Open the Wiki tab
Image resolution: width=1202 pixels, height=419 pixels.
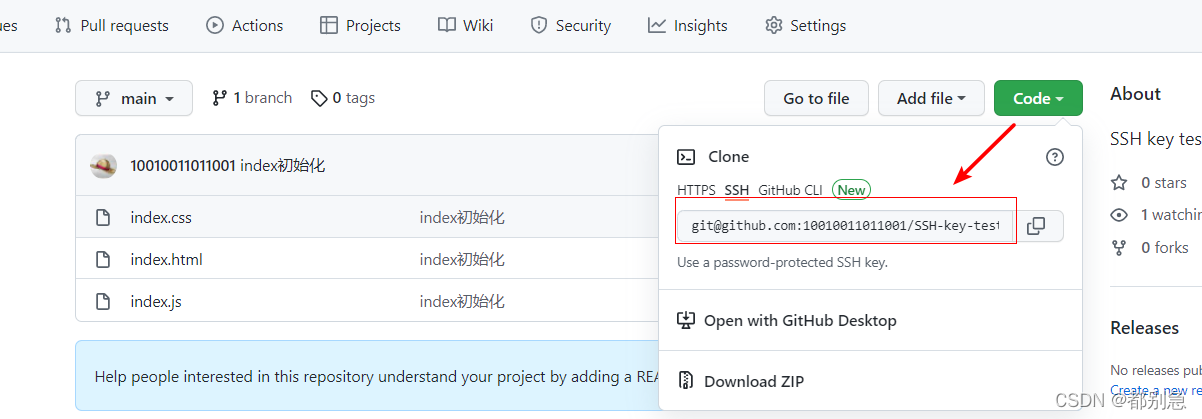point(465,26)
